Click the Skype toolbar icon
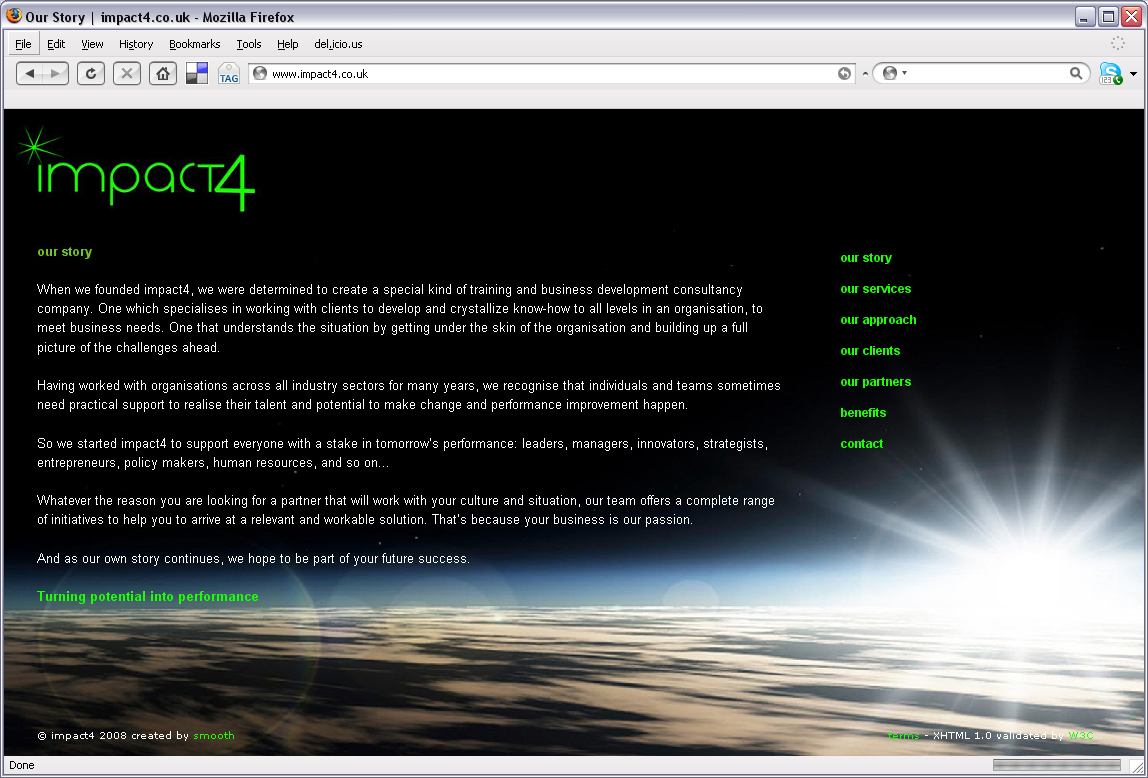The height and width of the screenshot is (778, 1148). click(1110, 73)
